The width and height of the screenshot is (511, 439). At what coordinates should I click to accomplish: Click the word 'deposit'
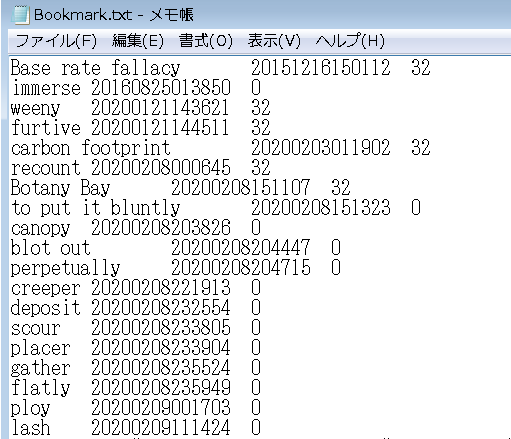coord(45,308)
